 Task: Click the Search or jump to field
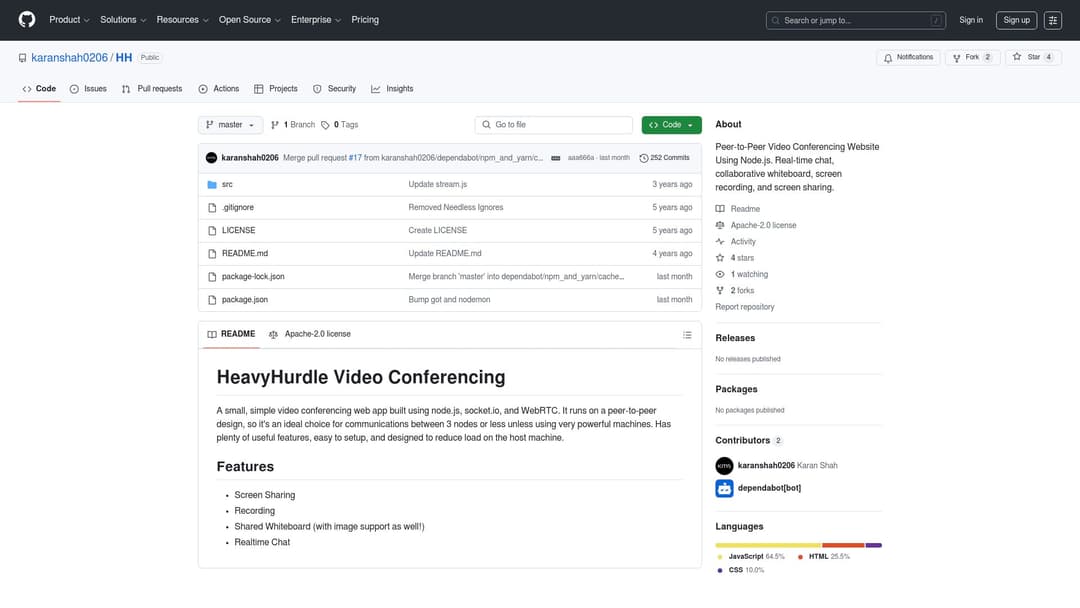pos(855,21)
